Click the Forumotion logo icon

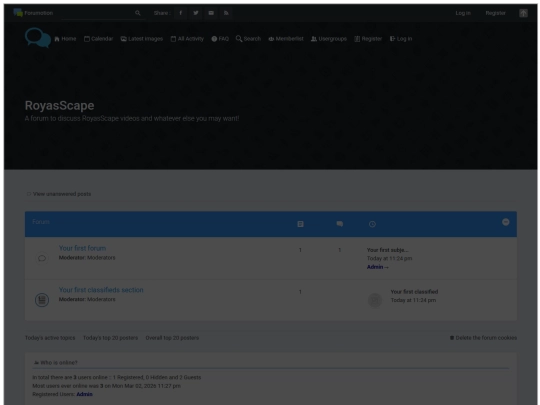click(18, 13)
